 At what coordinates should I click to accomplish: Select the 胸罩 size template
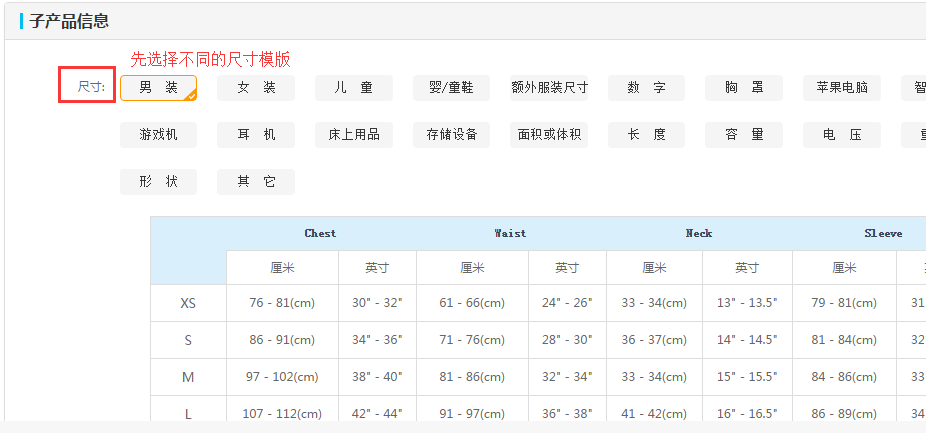tap(744, 88)
